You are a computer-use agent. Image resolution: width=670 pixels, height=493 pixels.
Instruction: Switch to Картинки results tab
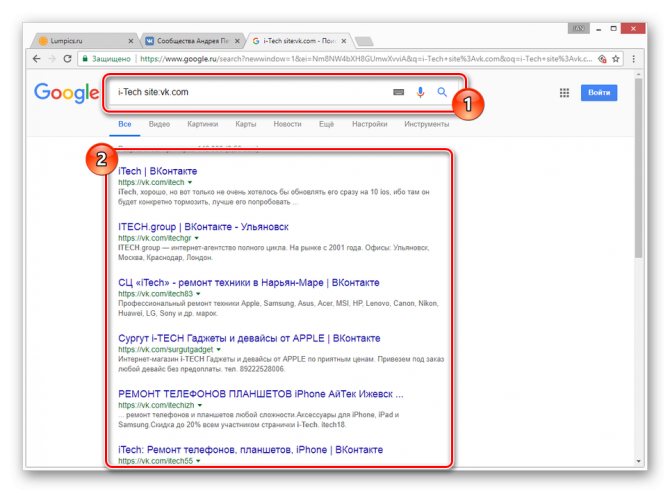point(203,124)
